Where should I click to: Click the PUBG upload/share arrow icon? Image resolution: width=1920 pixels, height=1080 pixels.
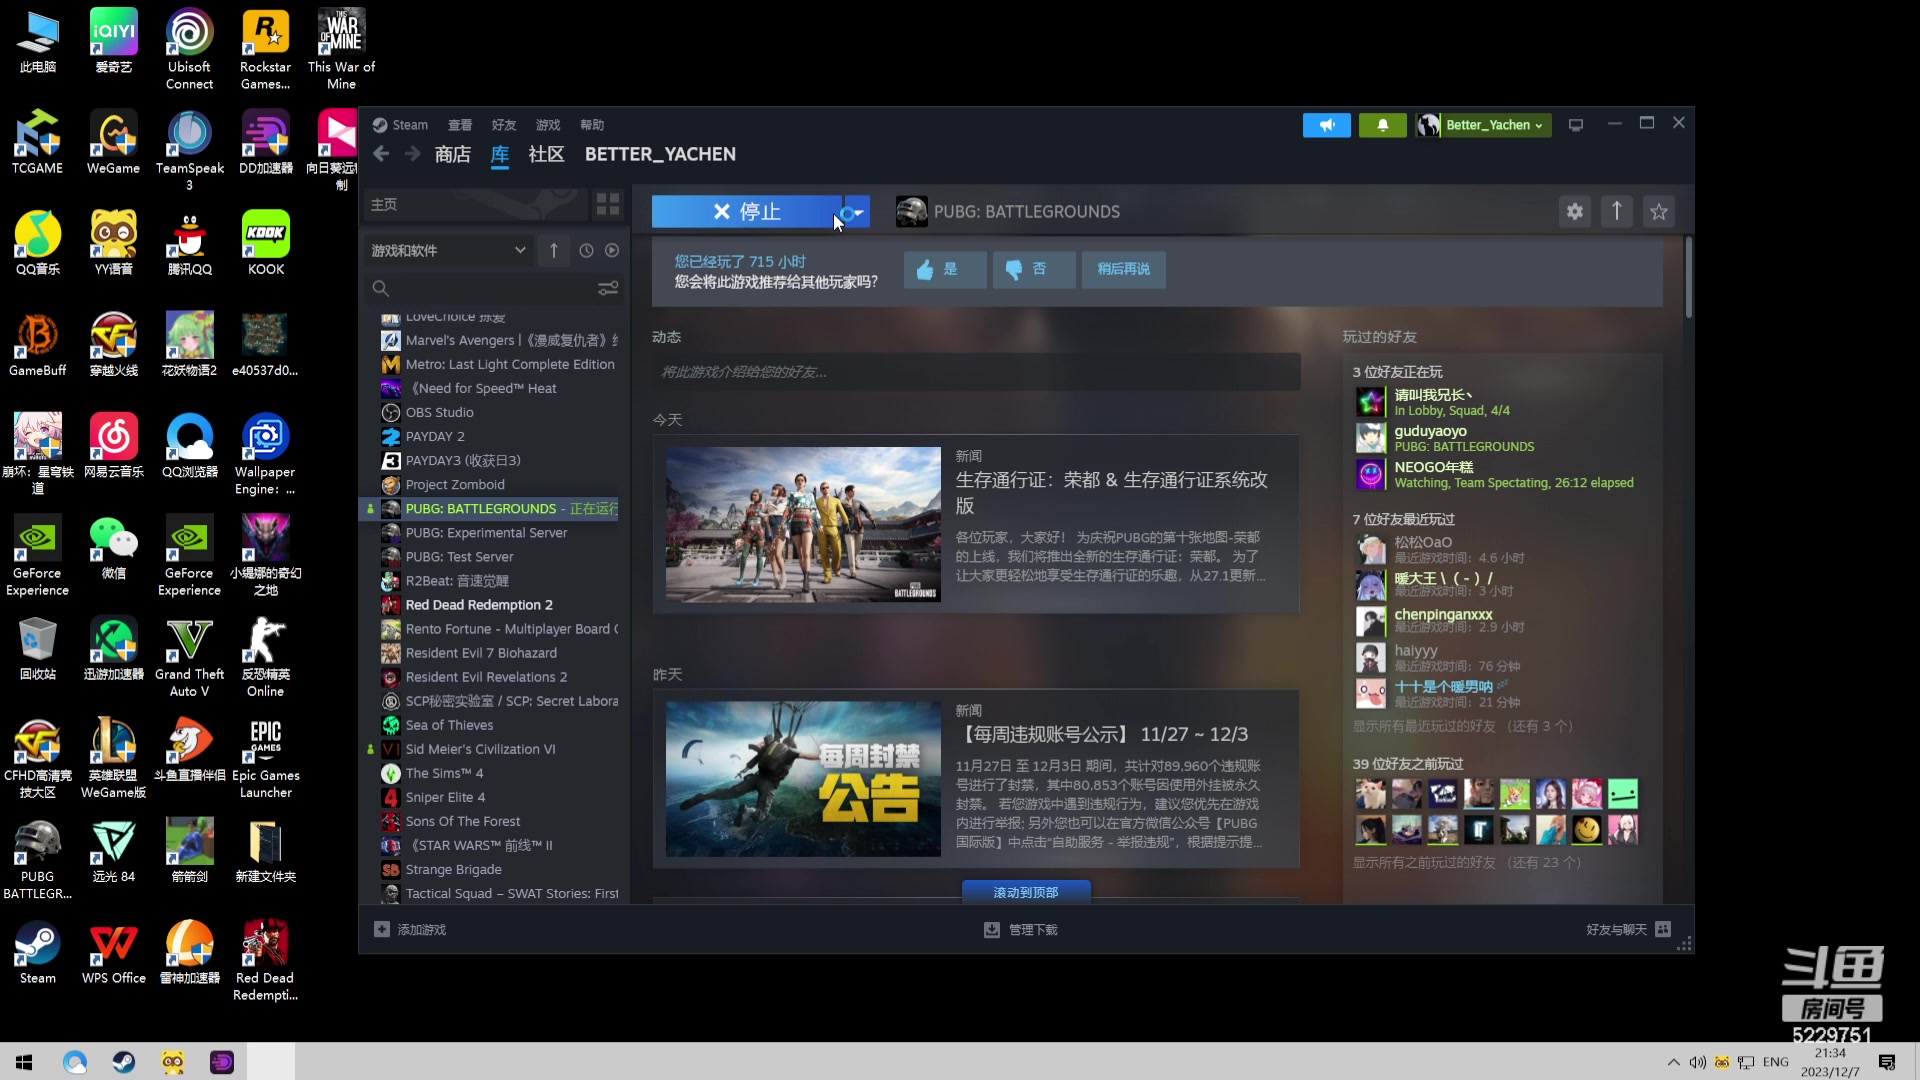click(x=1617, y=211)
